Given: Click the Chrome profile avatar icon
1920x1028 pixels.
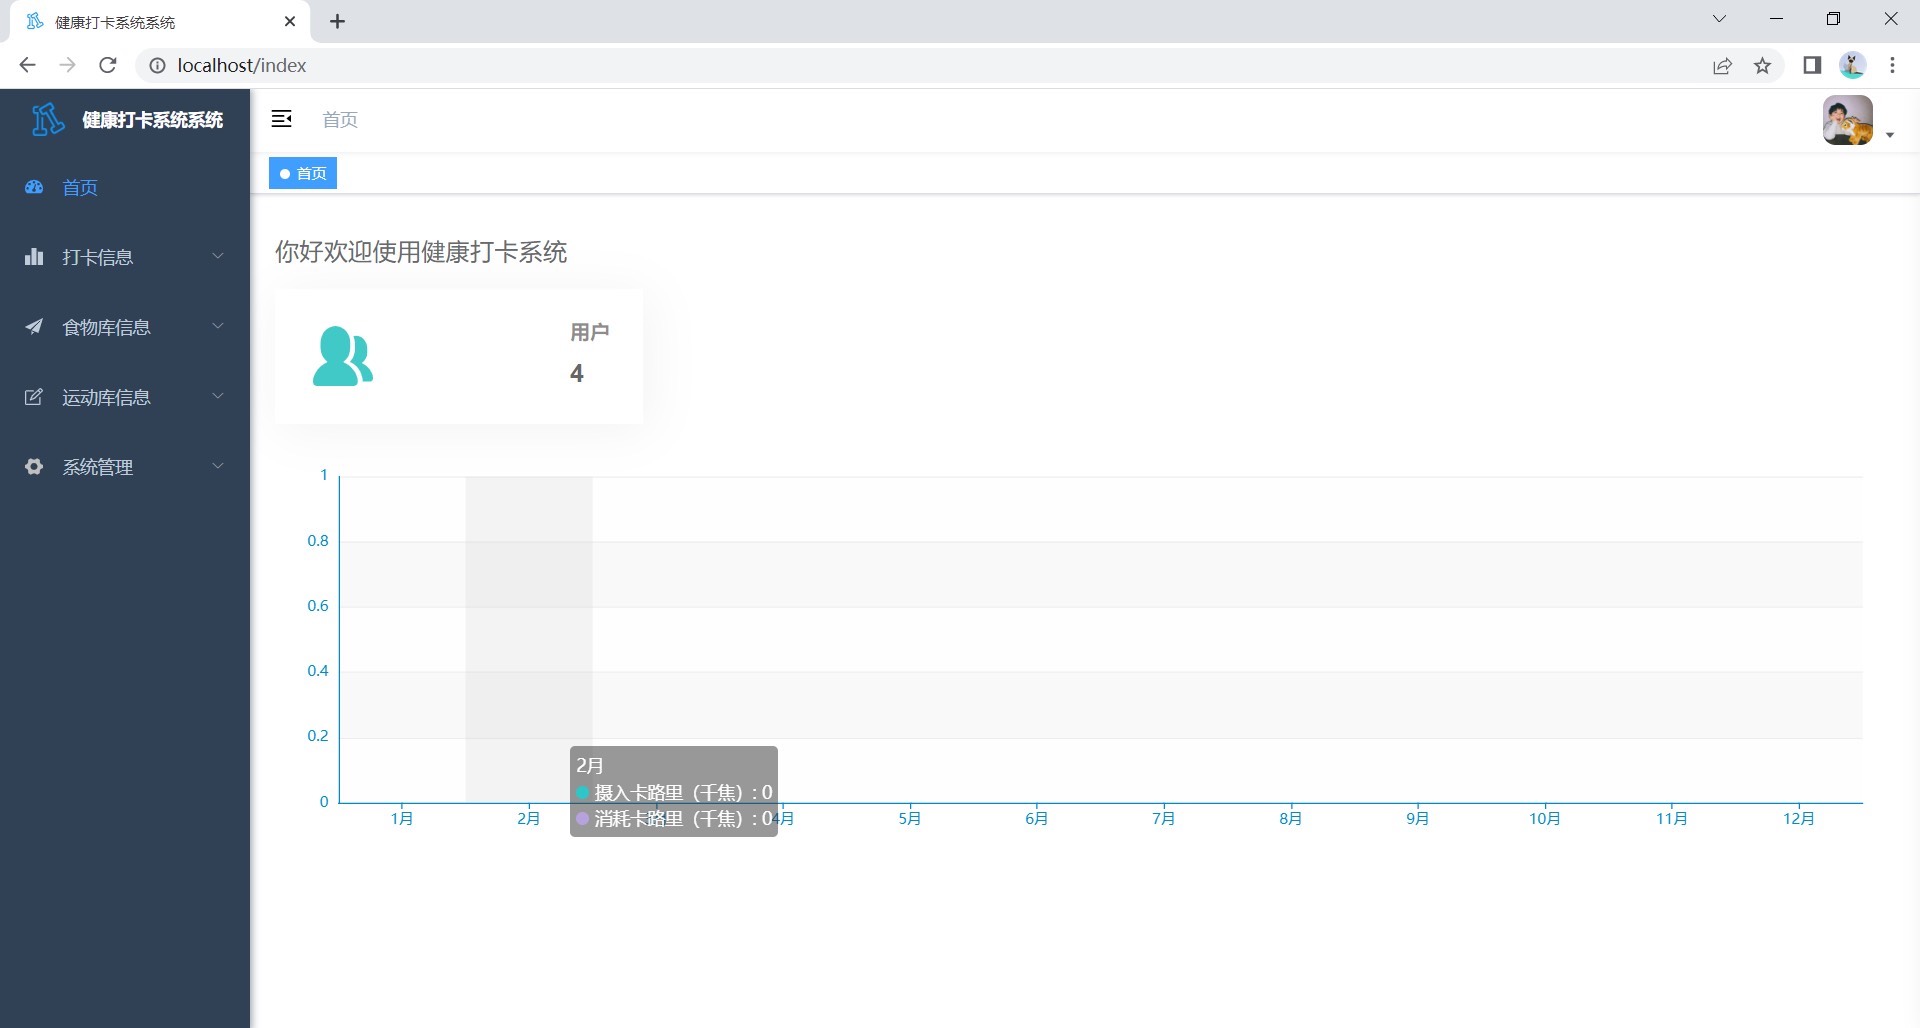Looking at the screenshot, I should (x=1853, y=65).
